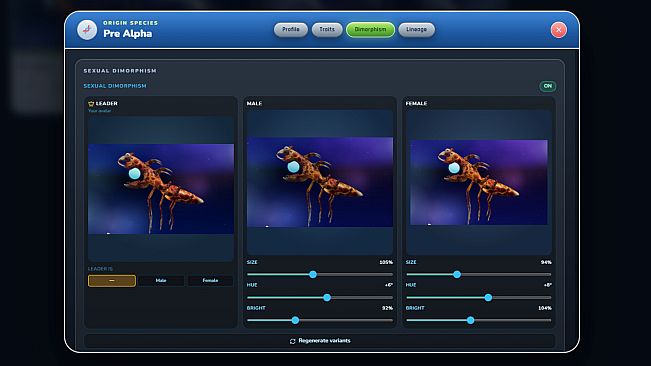The image size is (651, 366).
Task: Click the Male bright value 92%
Action: pos(387,308)
